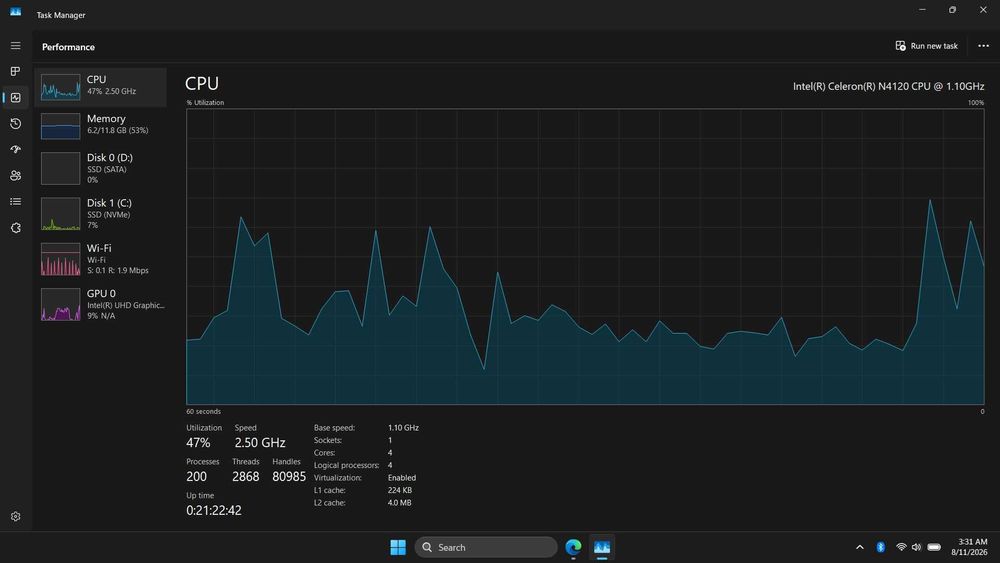This screenshot has height=563, width=1000.
Task: Click the Bluetooth tray icon
Action: click(881, 547)
